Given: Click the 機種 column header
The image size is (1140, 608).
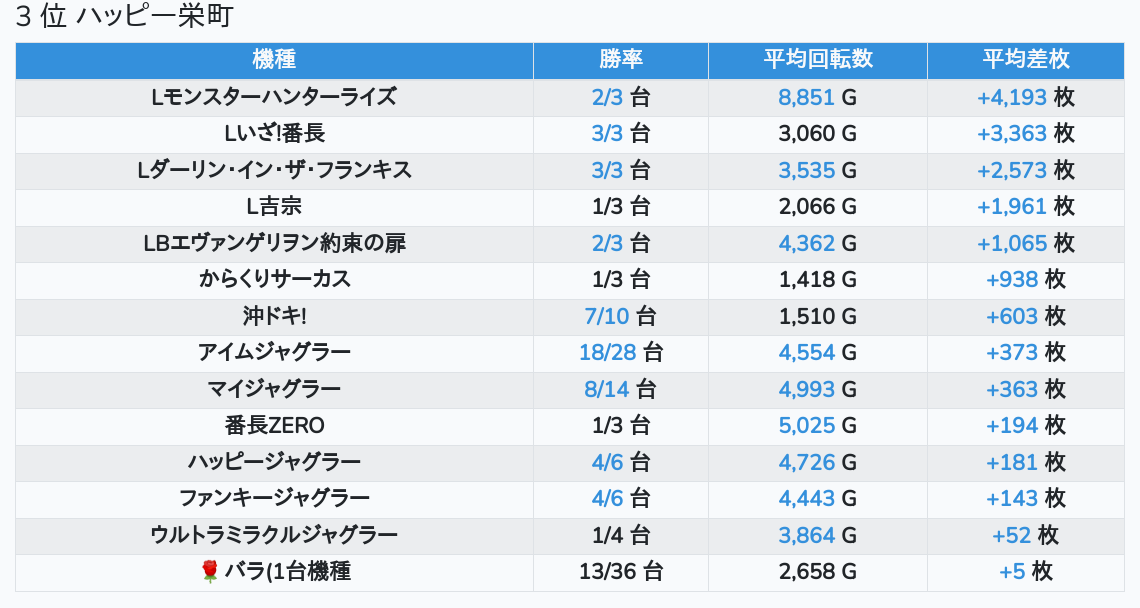Looking at the screenshot, I should [x=274, y=60].
